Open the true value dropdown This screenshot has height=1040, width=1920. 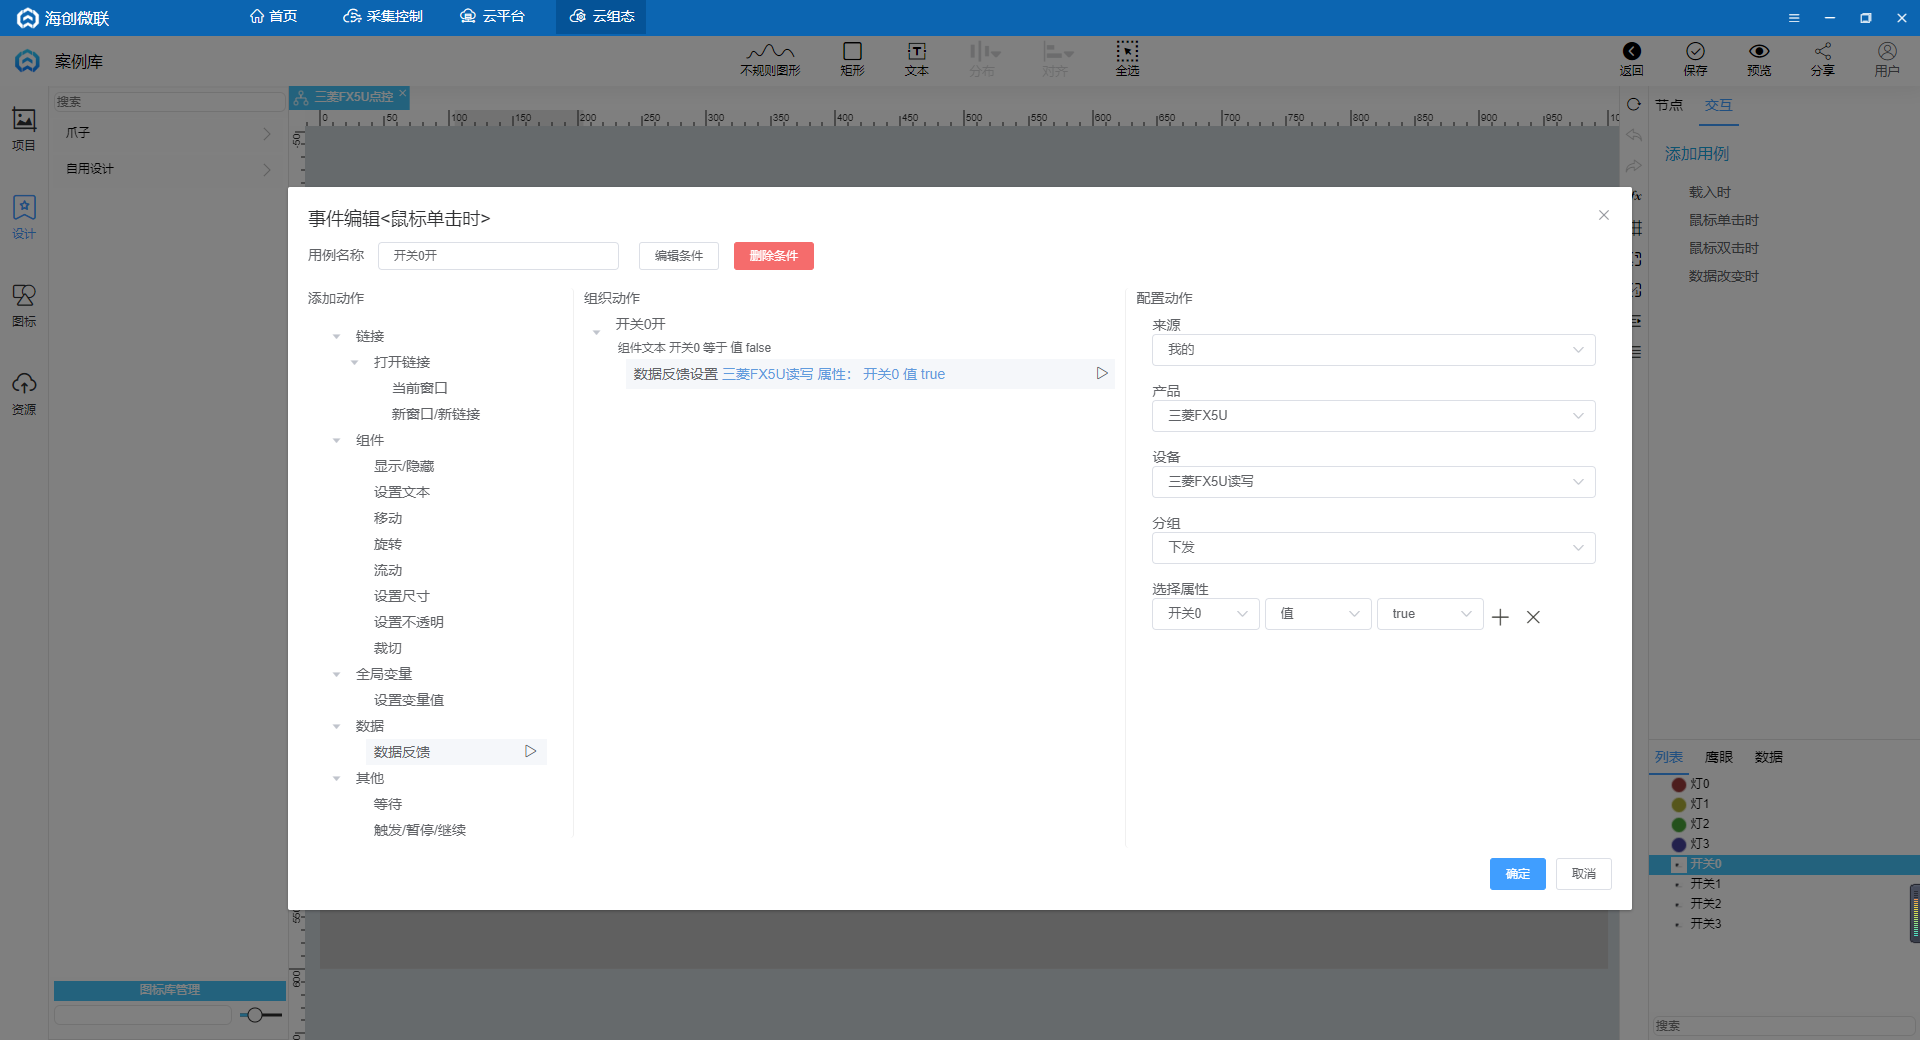tap(1429, 613)
